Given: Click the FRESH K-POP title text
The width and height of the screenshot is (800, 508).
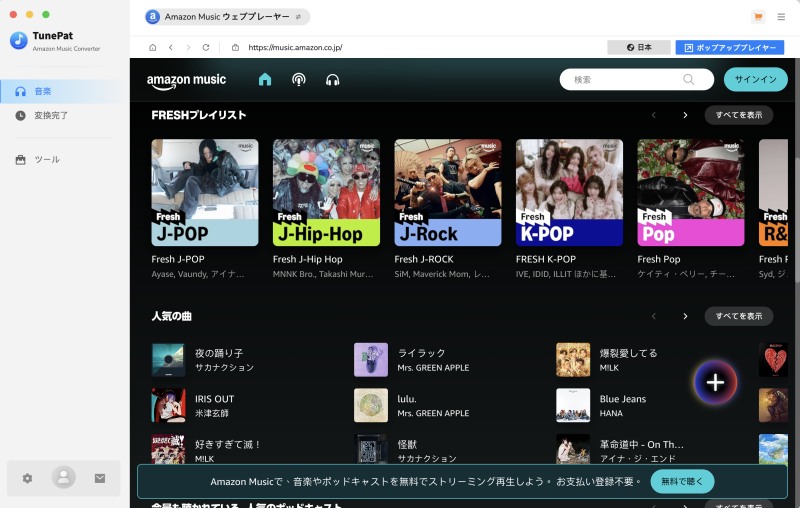Looking at the screenshot, I should (545, 259).
